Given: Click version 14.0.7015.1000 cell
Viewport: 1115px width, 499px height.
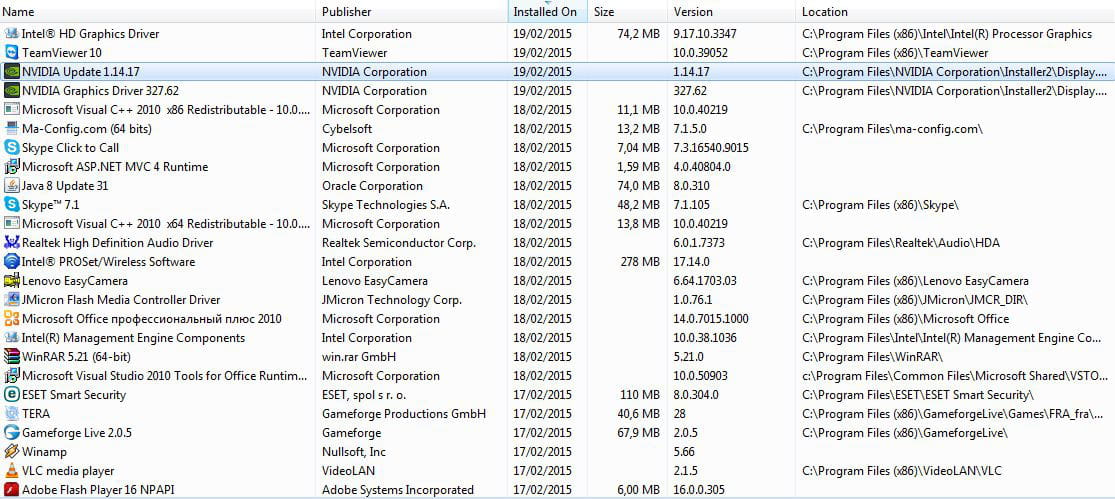Looking at the screenshot, I should click(x=710, y=318).
